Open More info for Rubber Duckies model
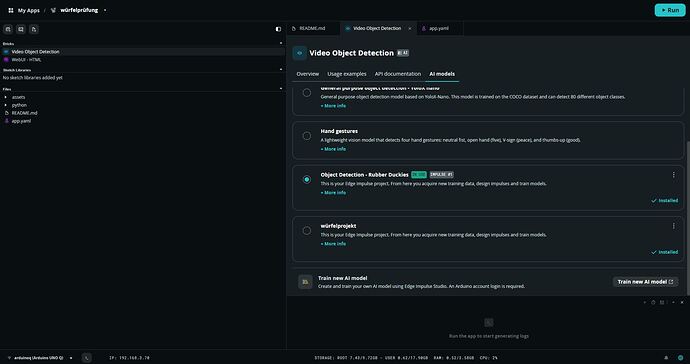Viewport: 690px width, 364px height. coord(333,192)
